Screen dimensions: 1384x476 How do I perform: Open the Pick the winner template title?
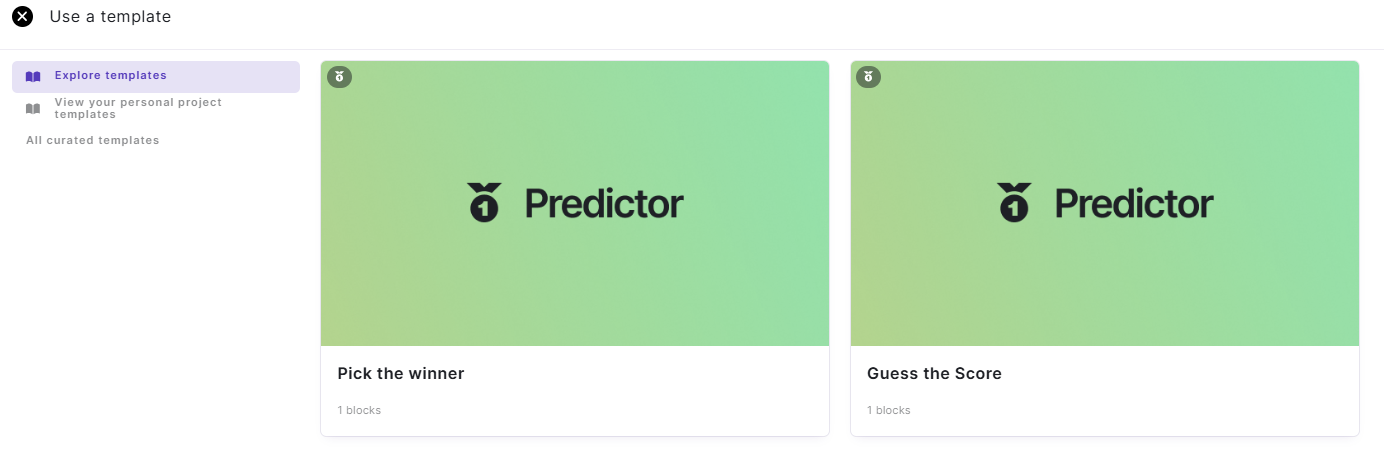click(401, 374)
